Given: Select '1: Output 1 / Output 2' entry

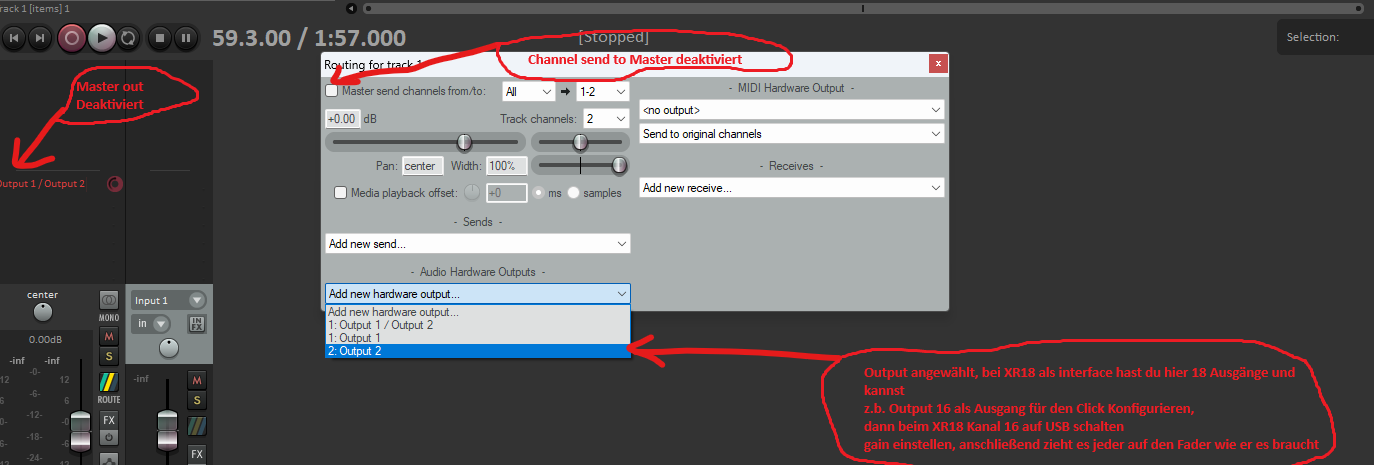Looking at the screenshot, I should (x=478, y=325).
